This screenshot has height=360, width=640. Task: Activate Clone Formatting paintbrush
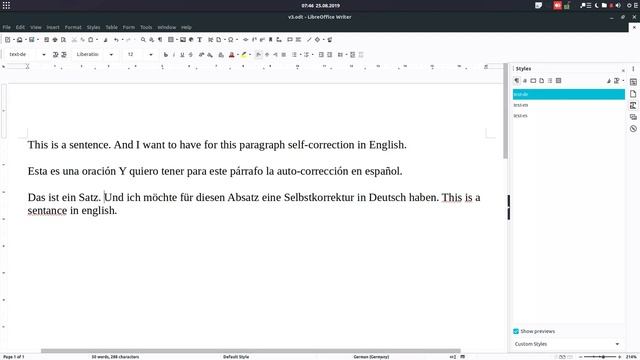[105, 40]
